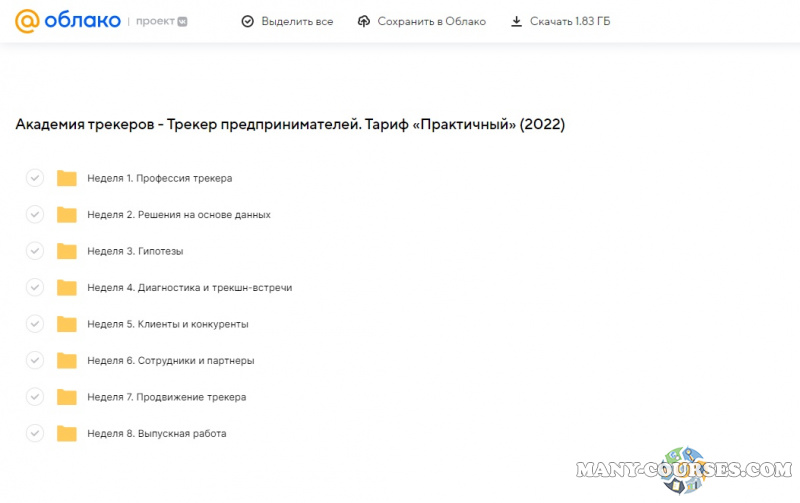The image size is (800, 503).
Task: Open the Неделя 8. Выпускная работа link
Action: (156, 433)
